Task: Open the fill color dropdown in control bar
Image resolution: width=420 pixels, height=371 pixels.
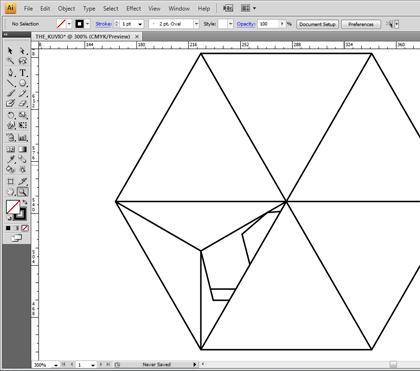Action: 69,24
